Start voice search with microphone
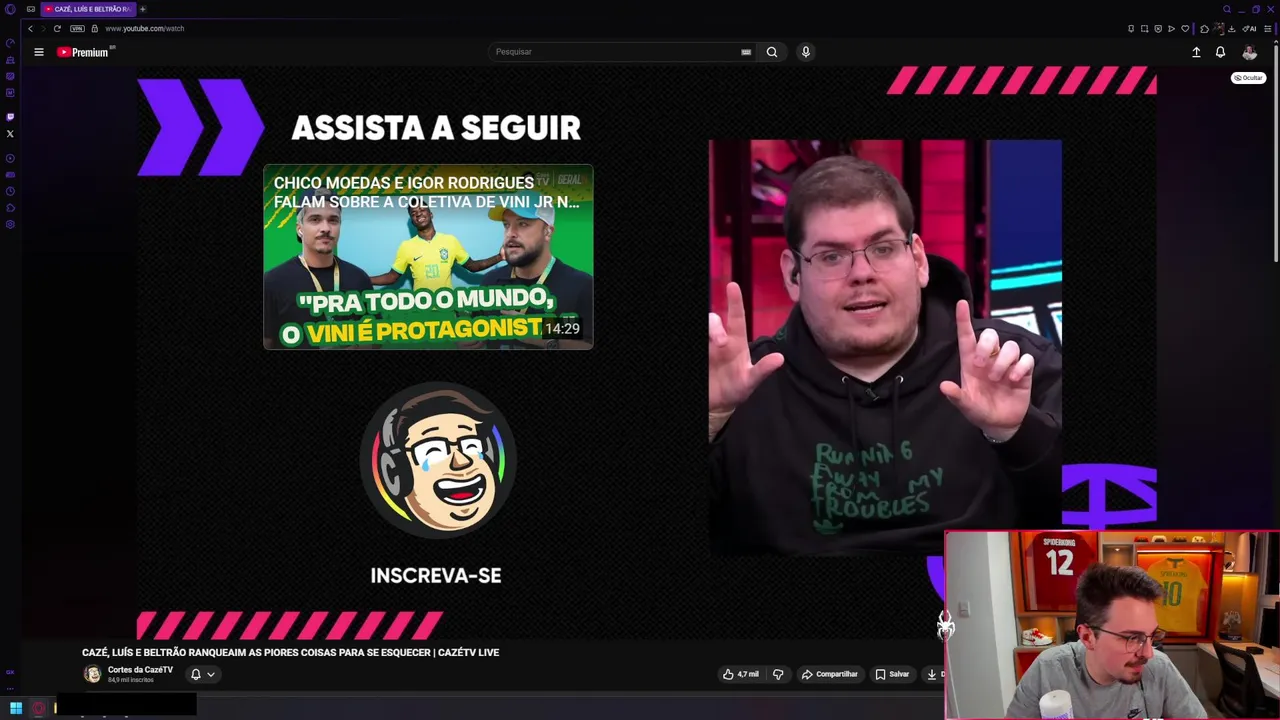Screen dimensions: 1280x720 805,52
